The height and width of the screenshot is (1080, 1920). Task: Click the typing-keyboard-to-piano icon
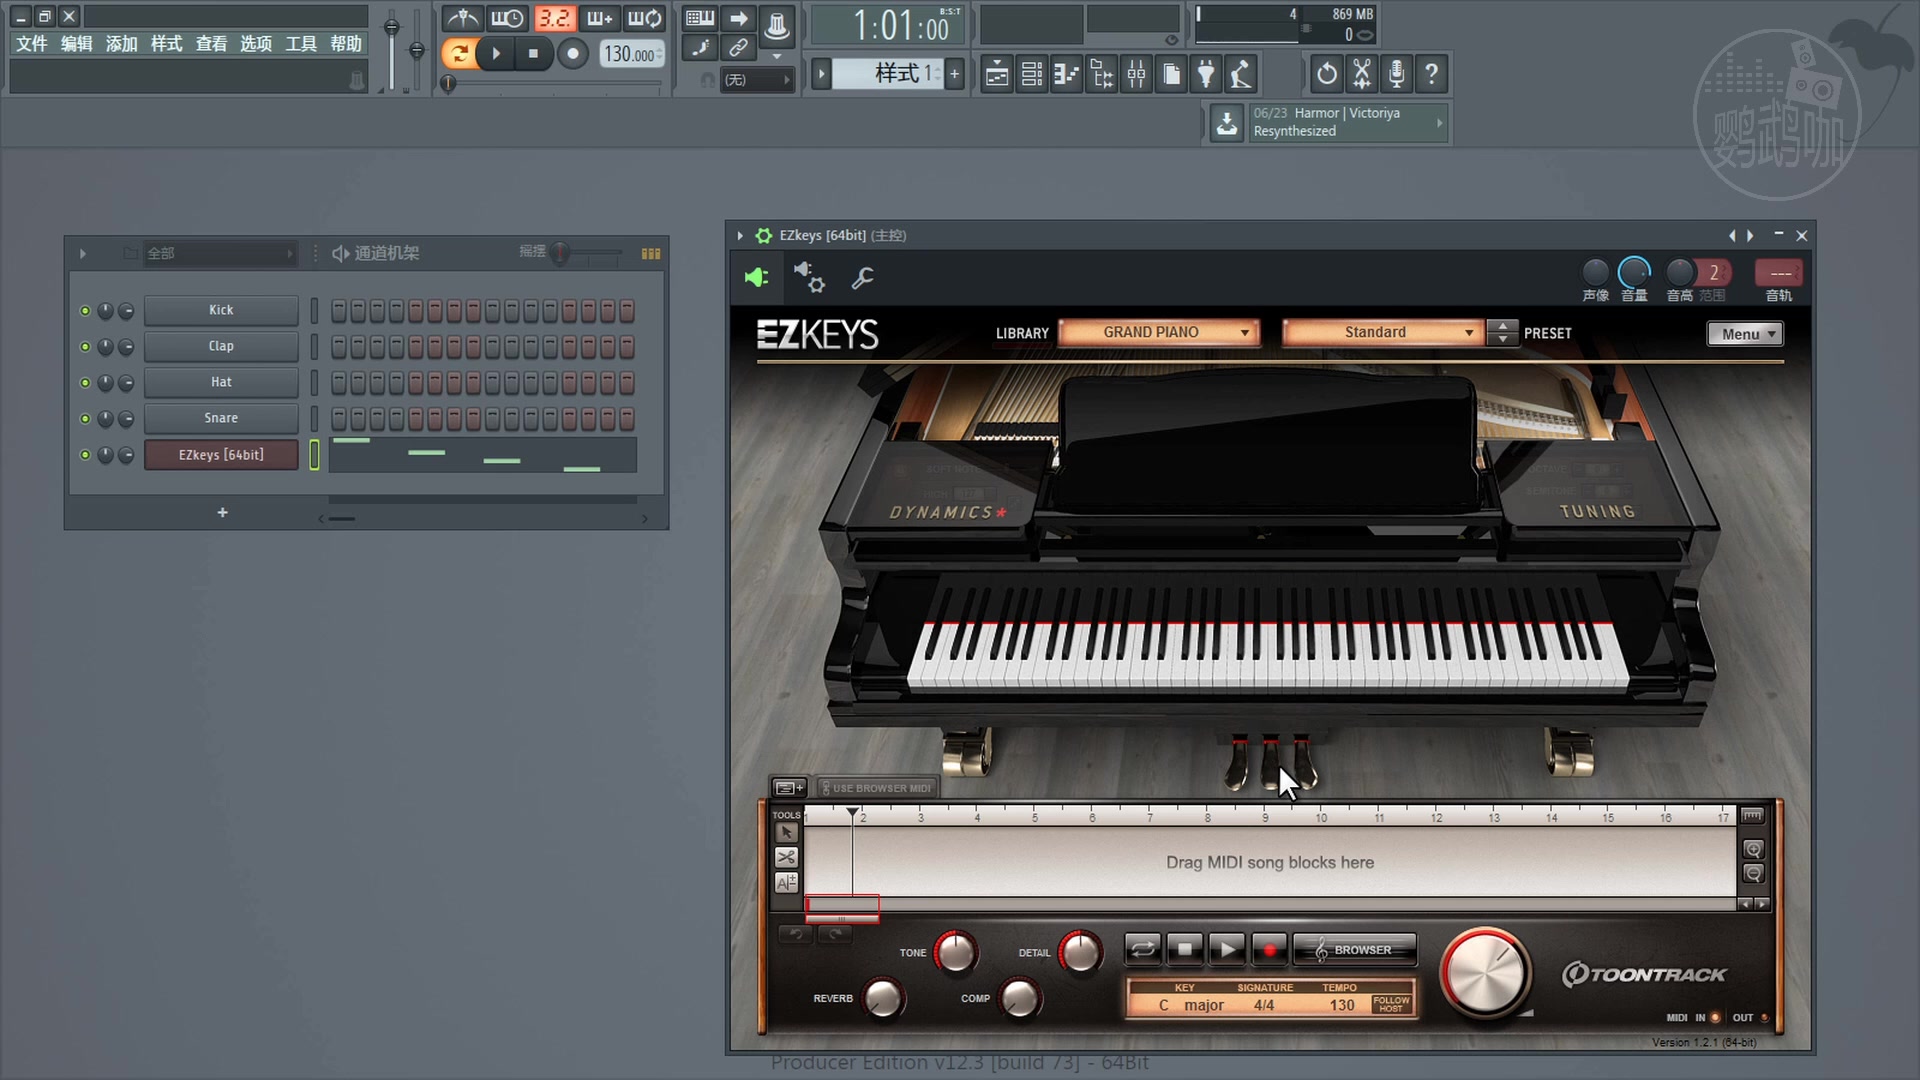[700, 18]
